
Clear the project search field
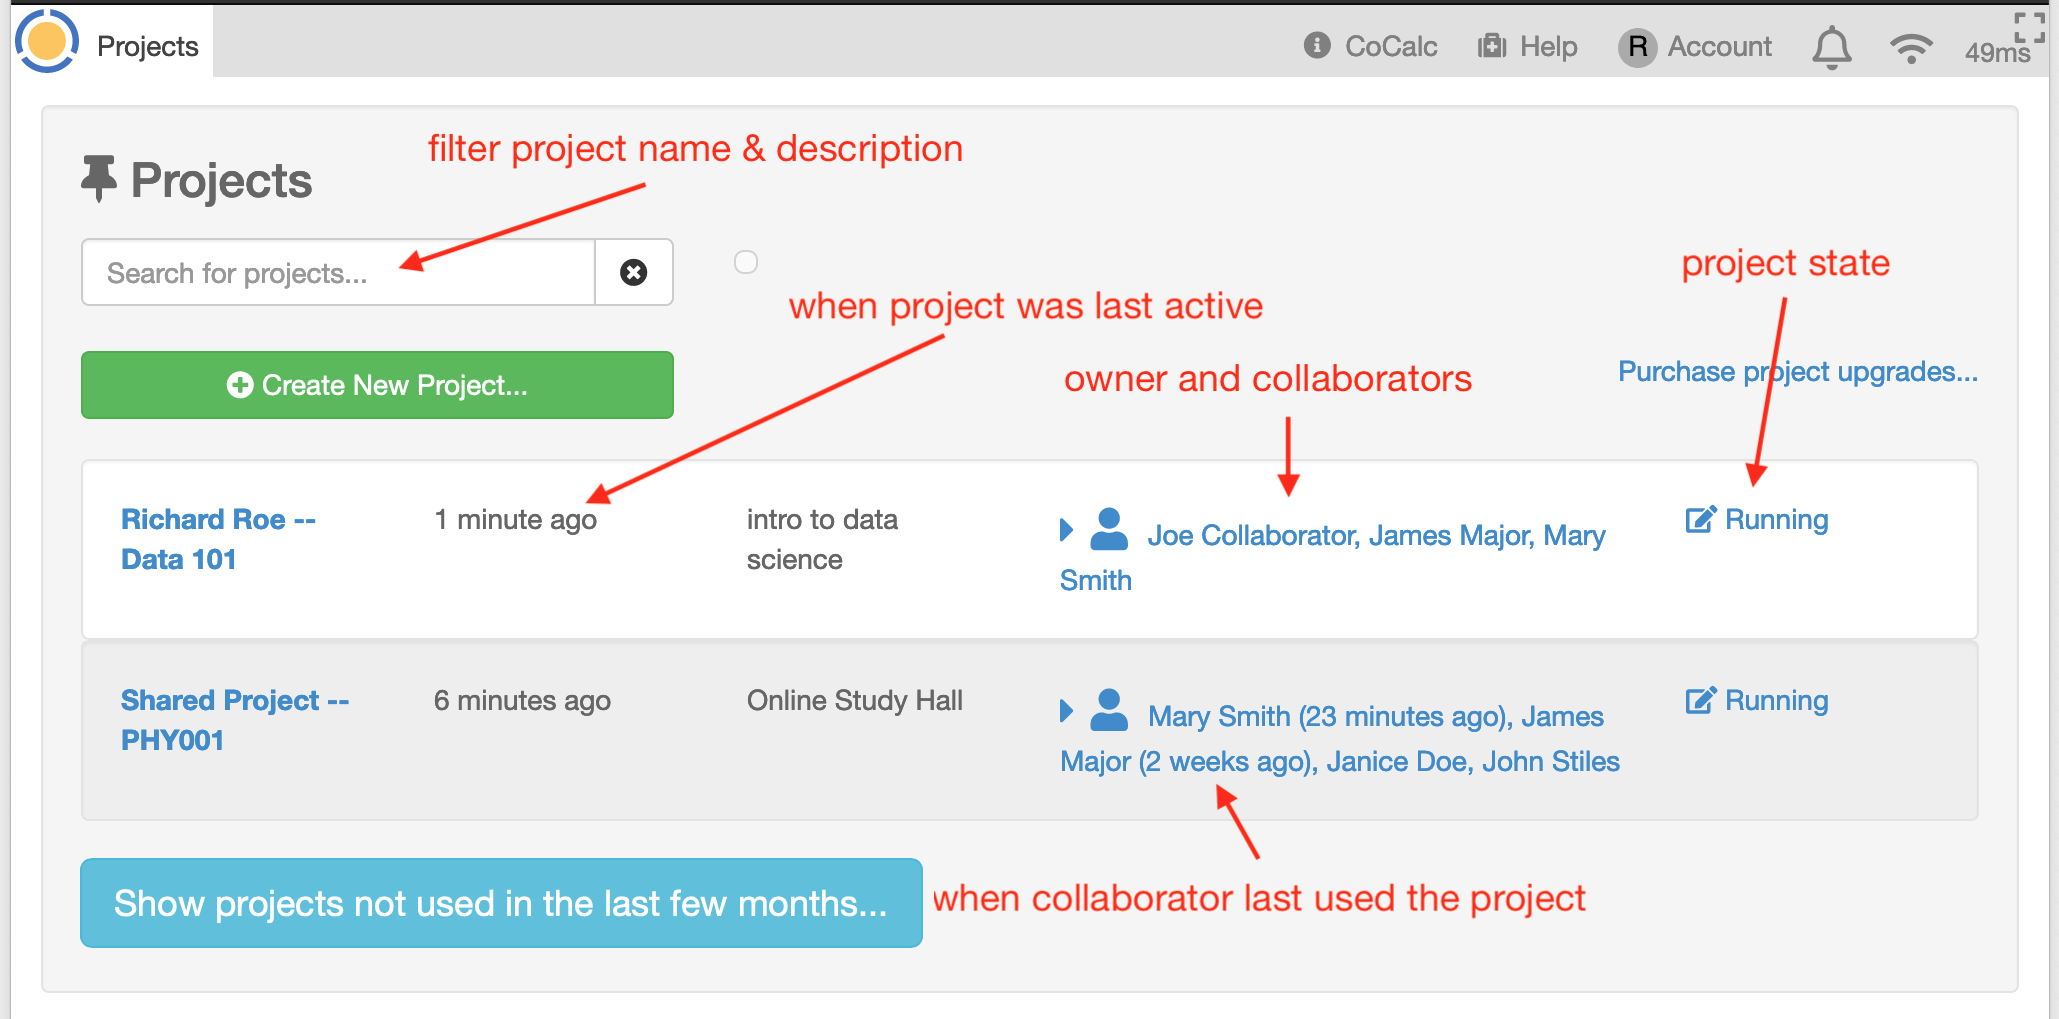click(x=633, y=272)
